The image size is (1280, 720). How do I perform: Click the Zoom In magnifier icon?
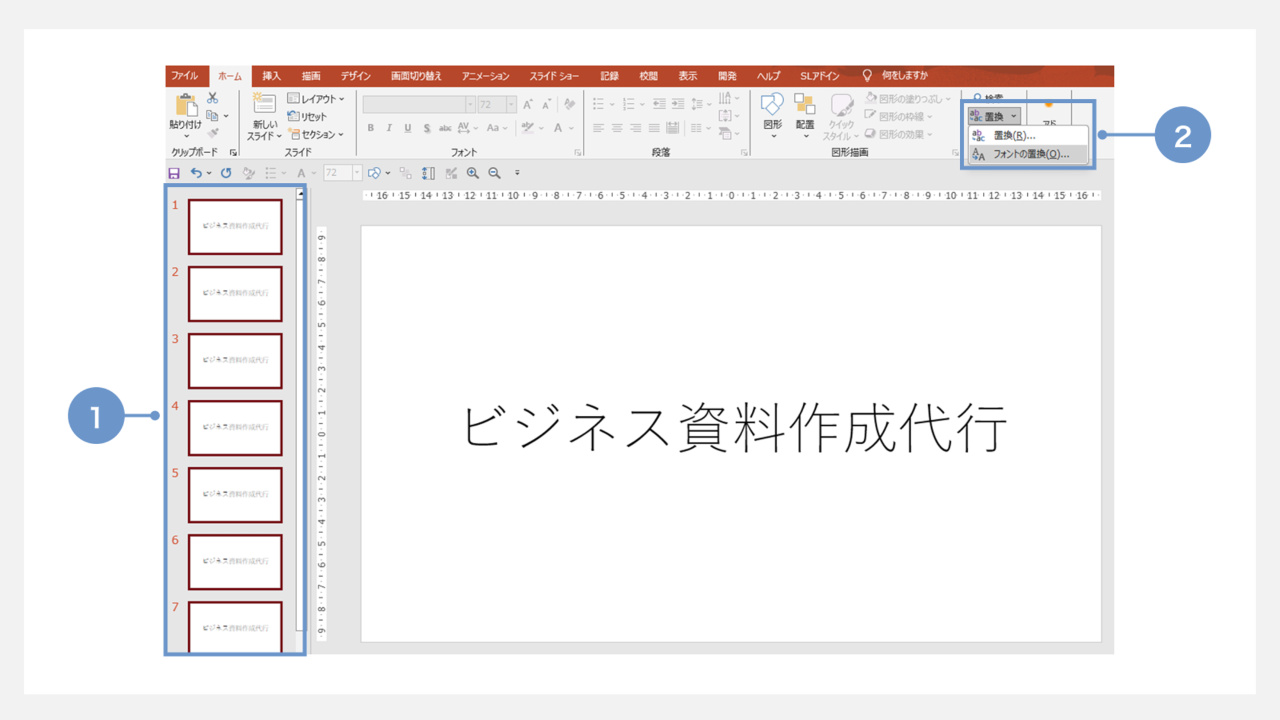click(x=473, y=173)
